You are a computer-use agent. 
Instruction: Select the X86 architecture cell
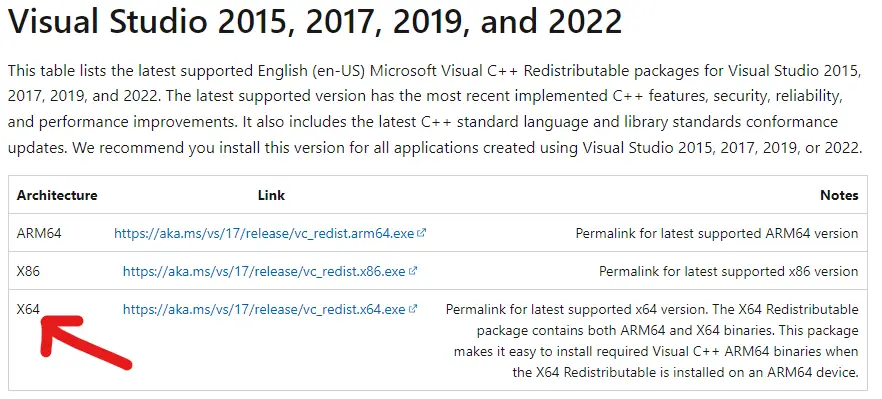pos(28,271)
